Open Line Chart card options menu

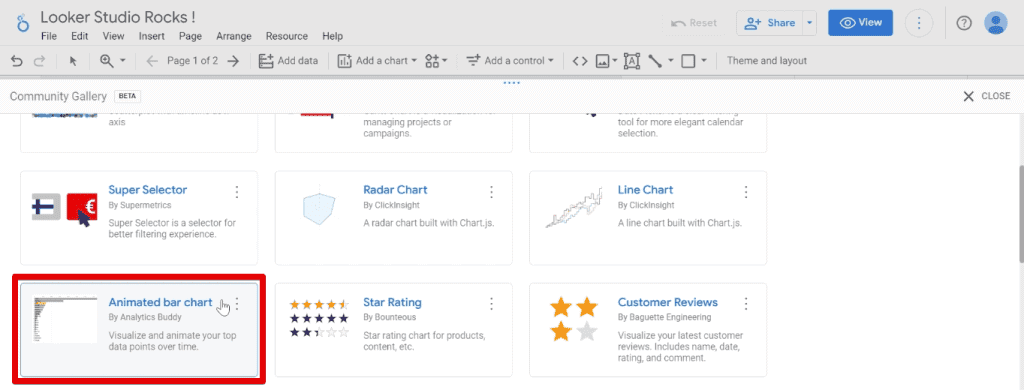click(746, 191)
